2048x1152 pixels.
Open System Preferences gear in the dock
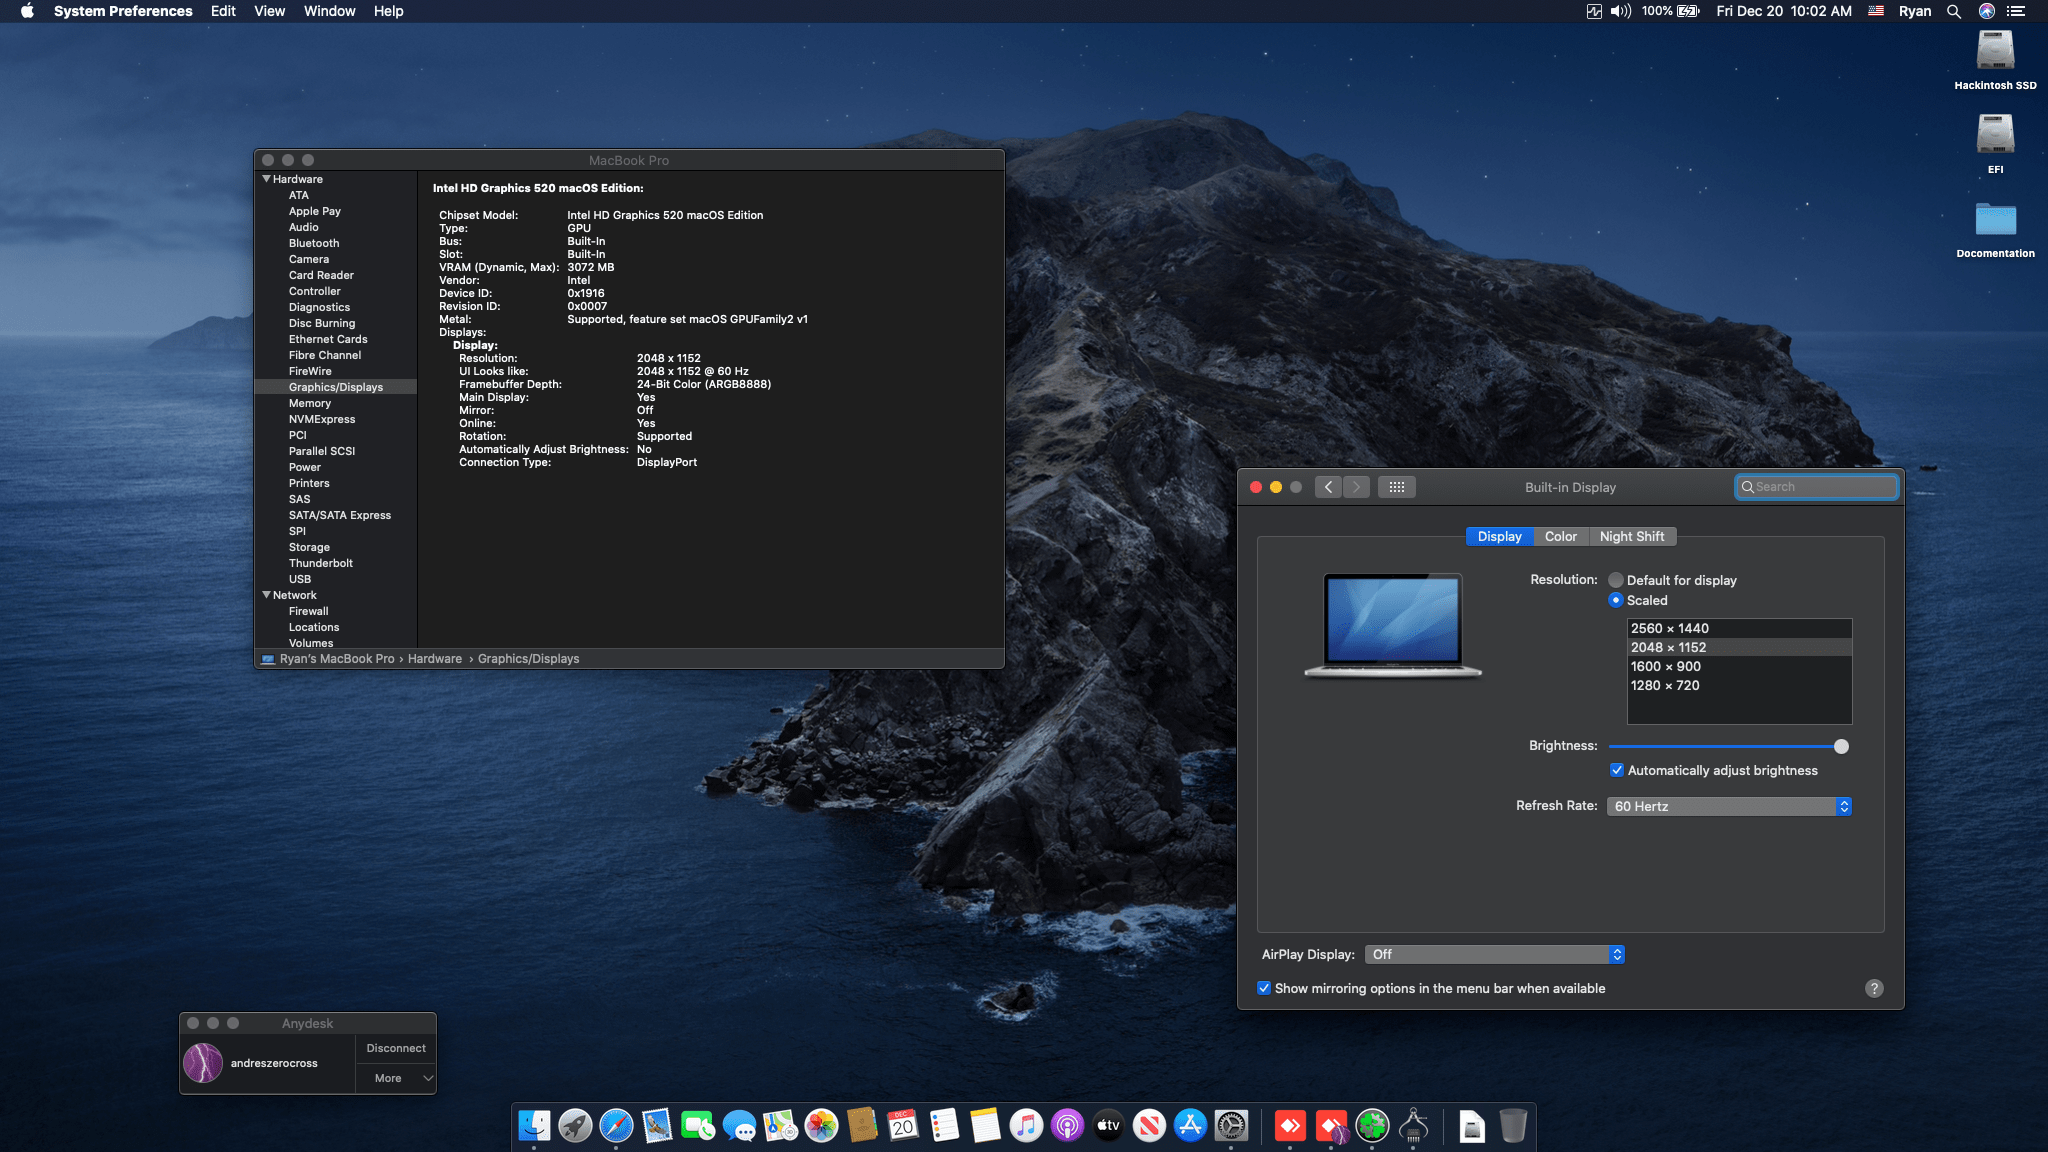1231,1126
